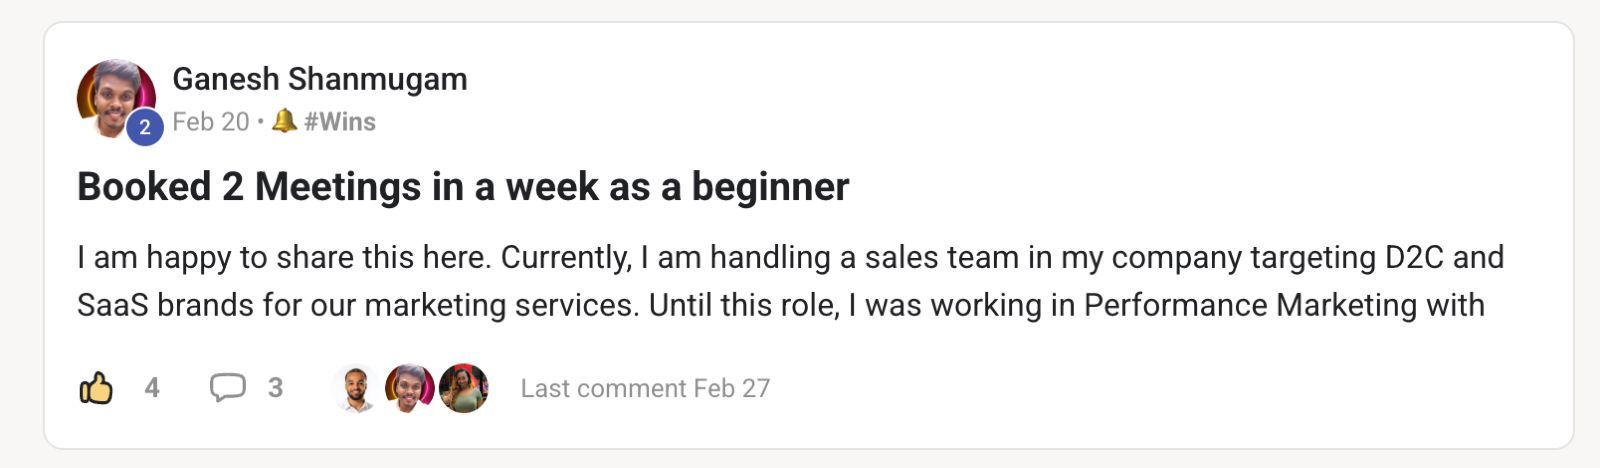Click the sentence 'I am happy to share this here'
The height and width of the screenshot is (468, 1600).
coord(283,258)
